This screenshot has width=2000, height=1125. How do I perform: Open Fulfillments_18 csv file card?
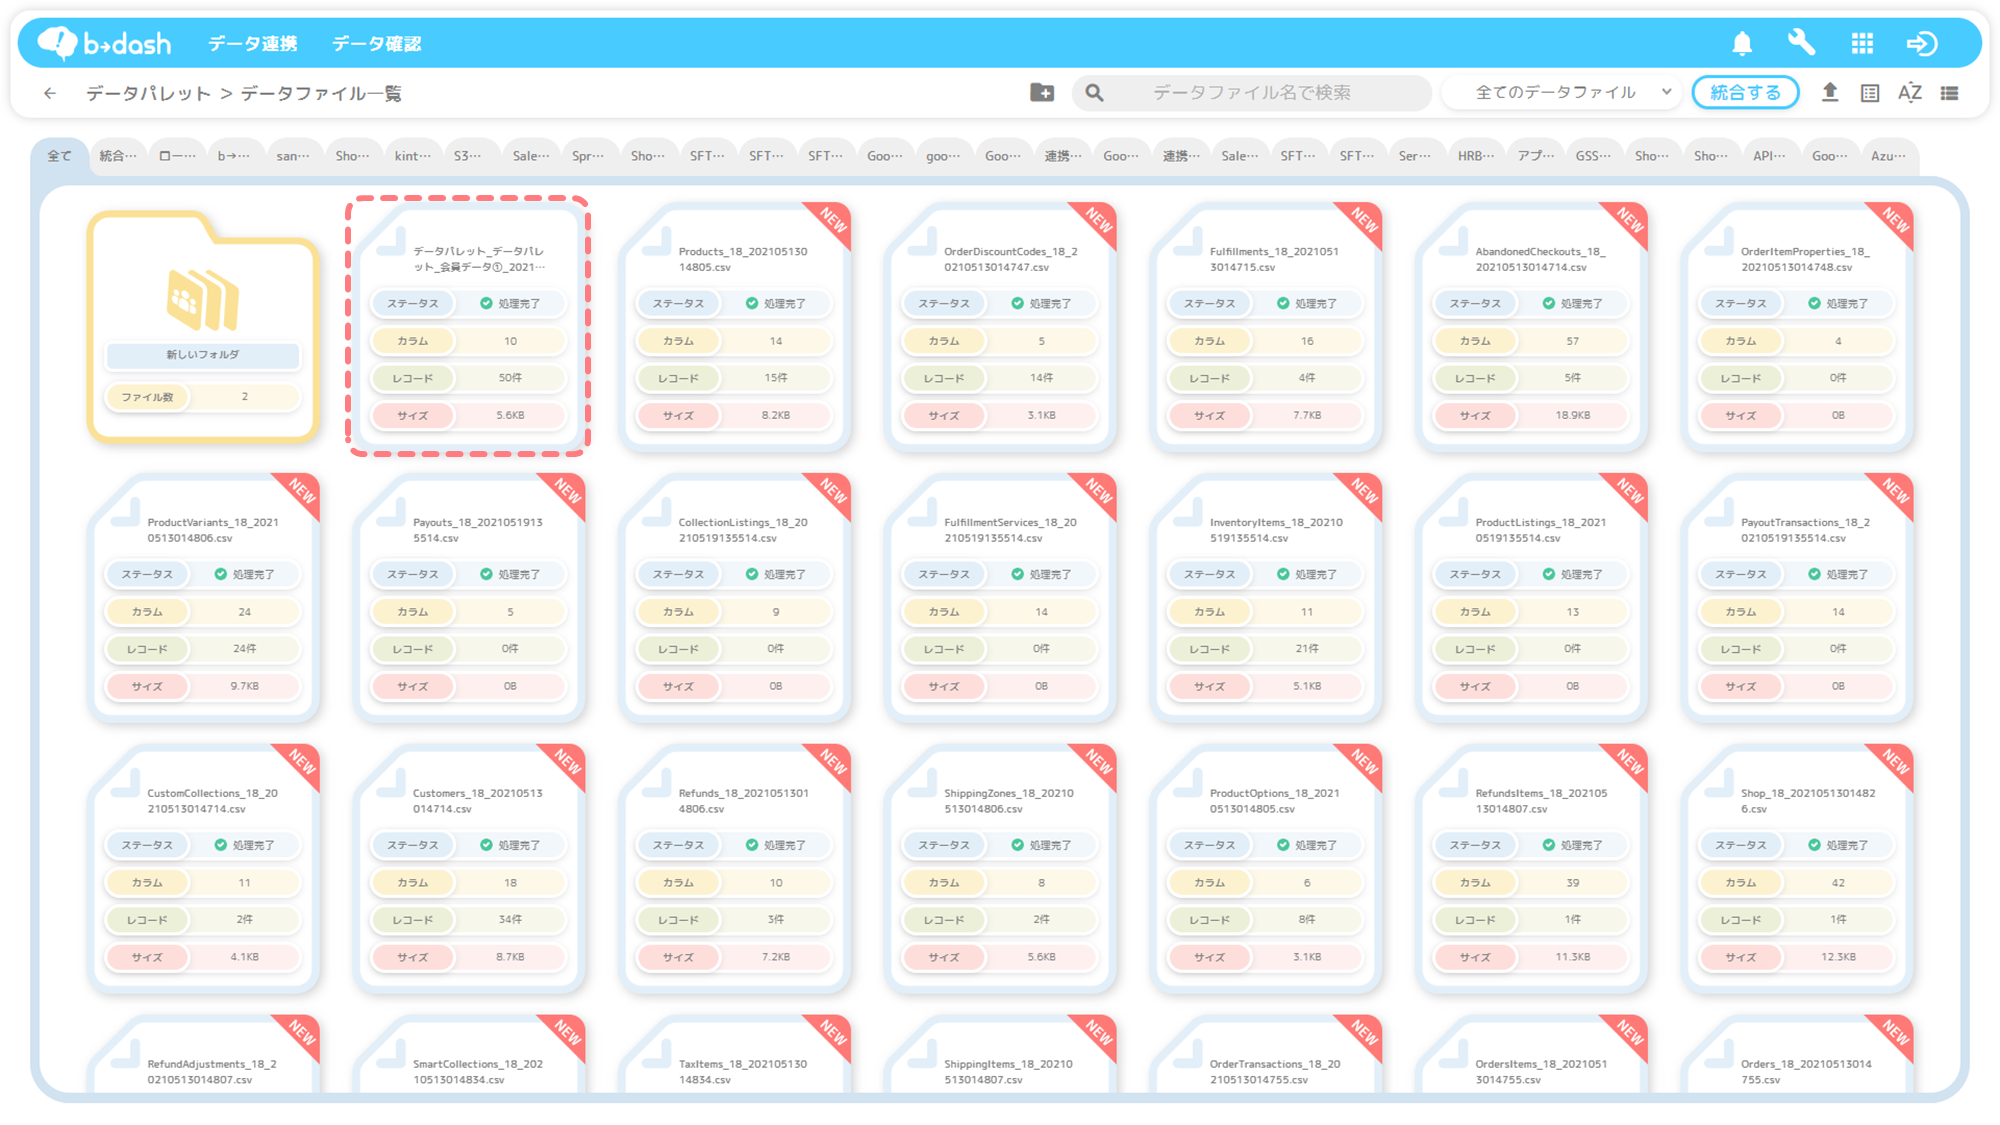(1266, 326)
